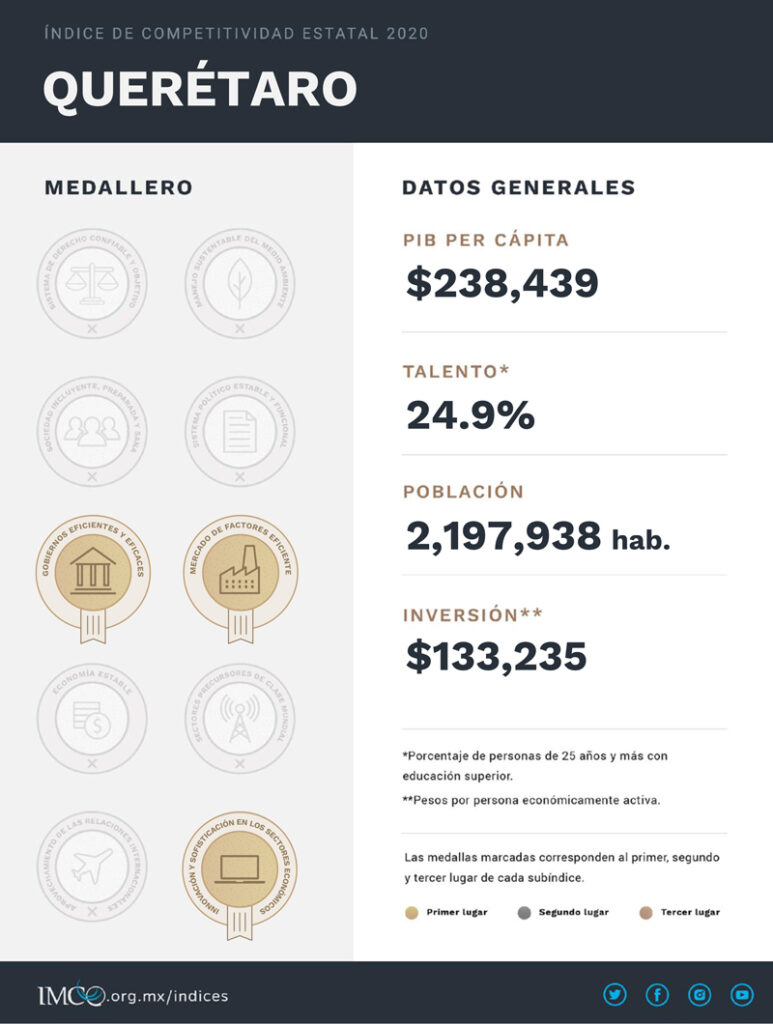Select the gold laptop innovation medal
Screen dimensions: 773x1024
click(x=239, y=866)
